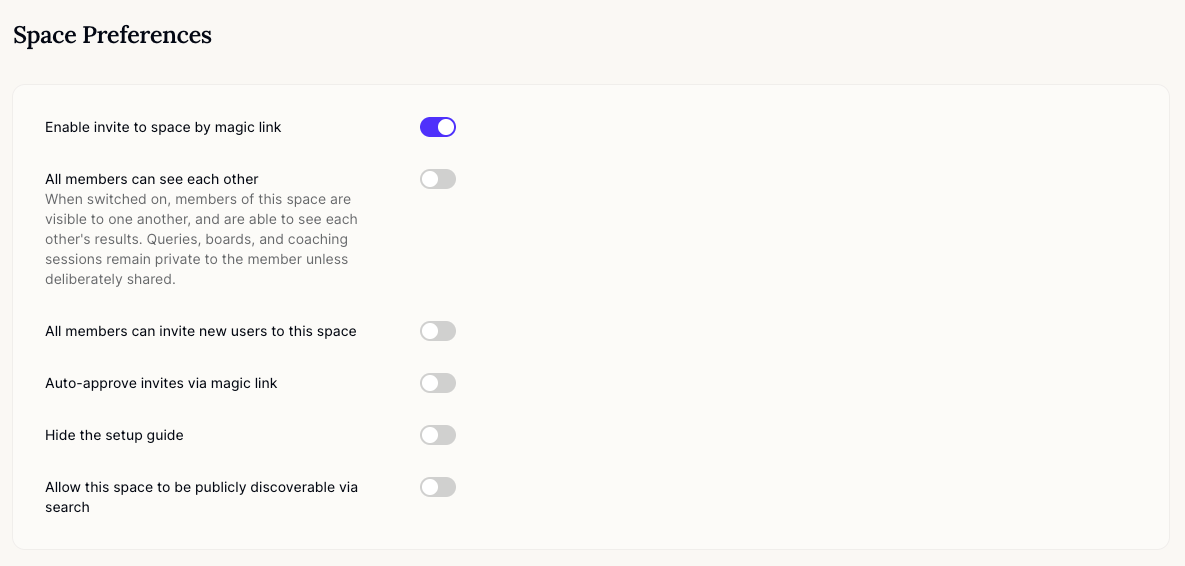Enable publicly discoverable via search toggle

(438, 487)
